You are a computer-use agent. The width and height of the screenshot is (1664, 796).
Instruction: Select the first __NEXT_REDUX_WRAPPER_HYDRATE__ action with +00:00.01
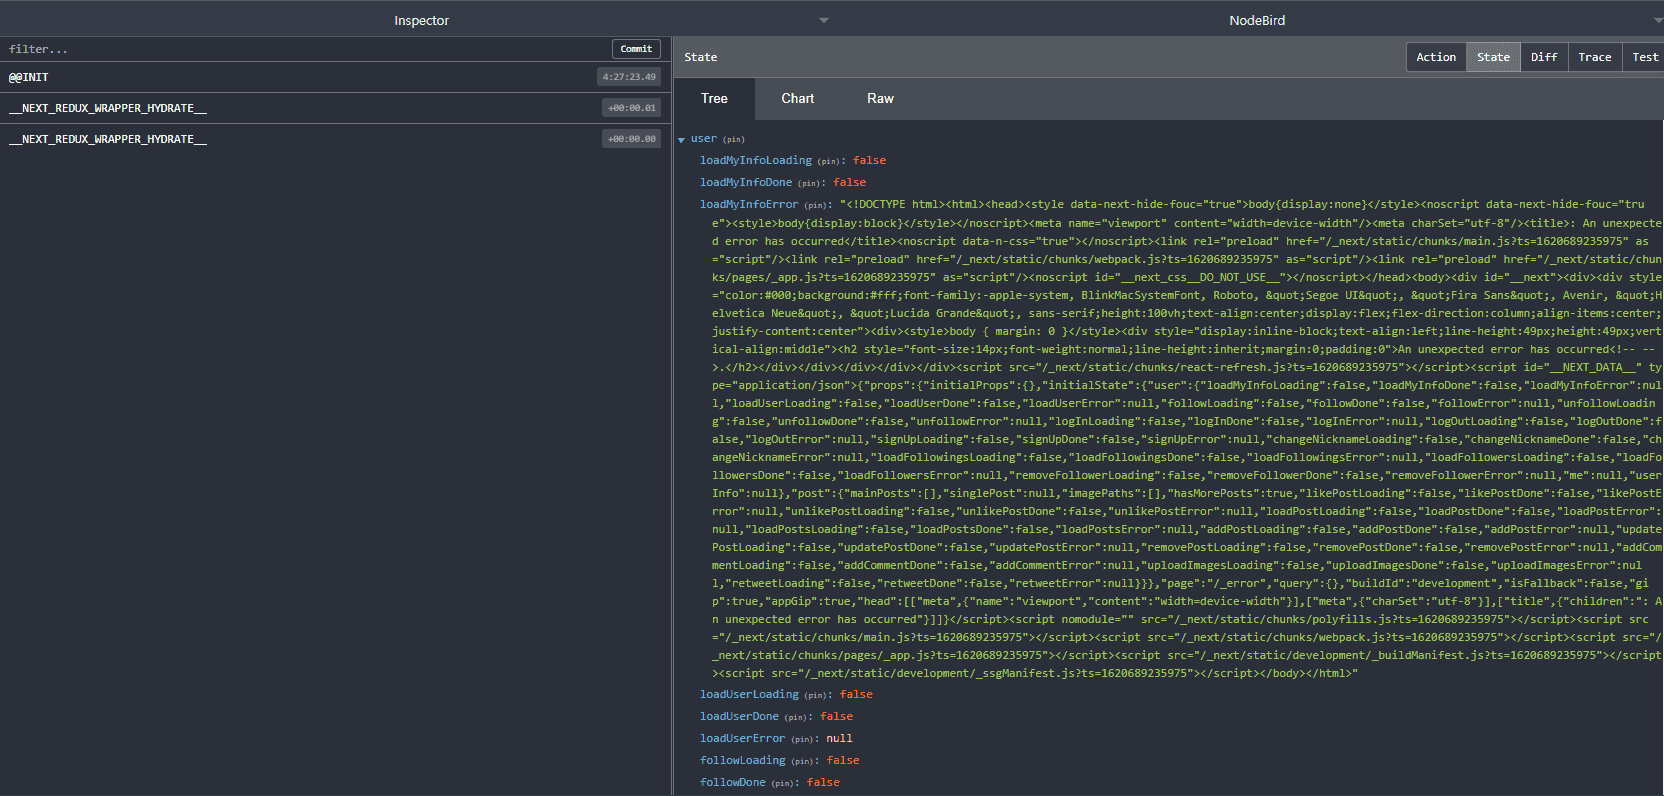[x=335, y=108]
